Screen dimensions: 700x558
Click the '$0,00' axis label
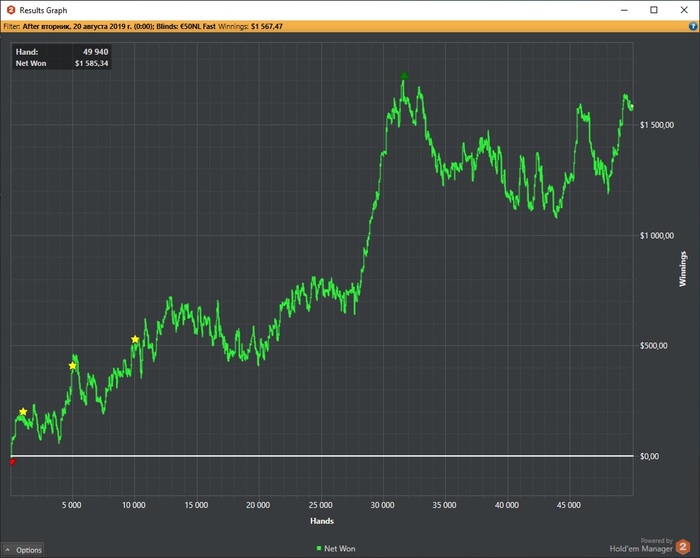650,456
